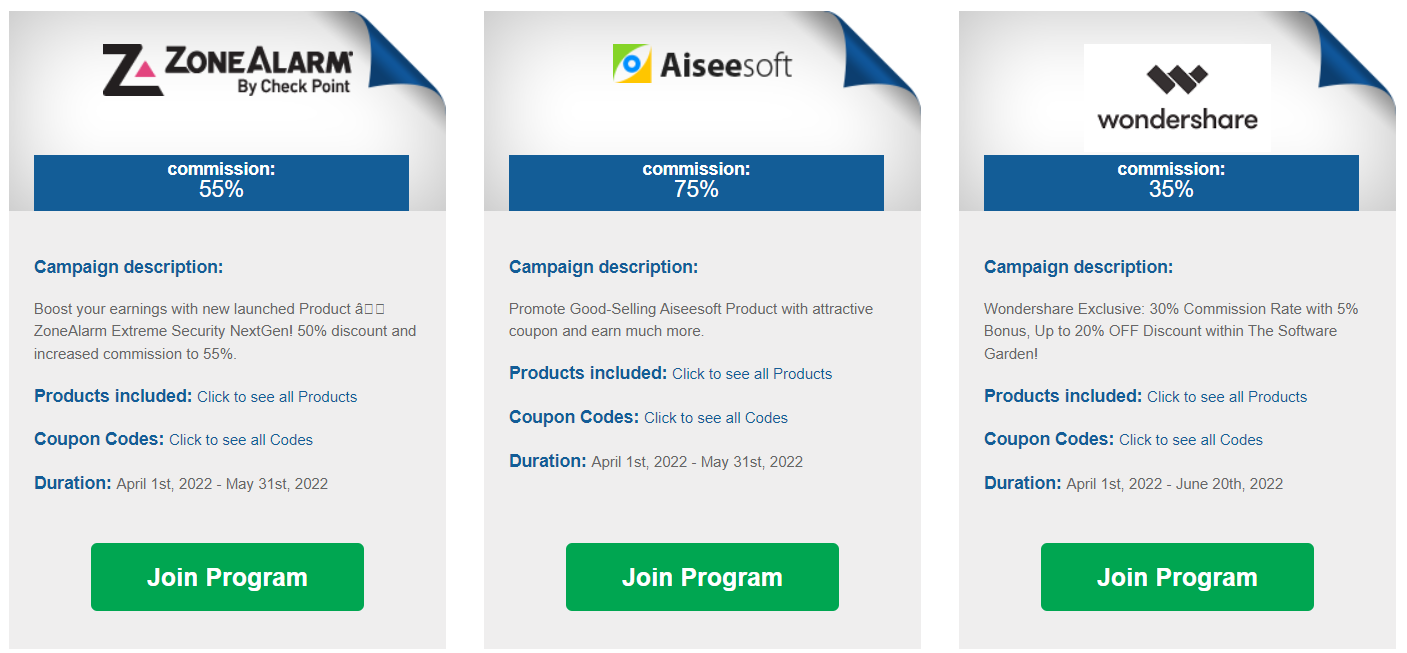Click the Wondershare logo
The height and width of the screenshot is (653, 1407).
pos(1177,98)
